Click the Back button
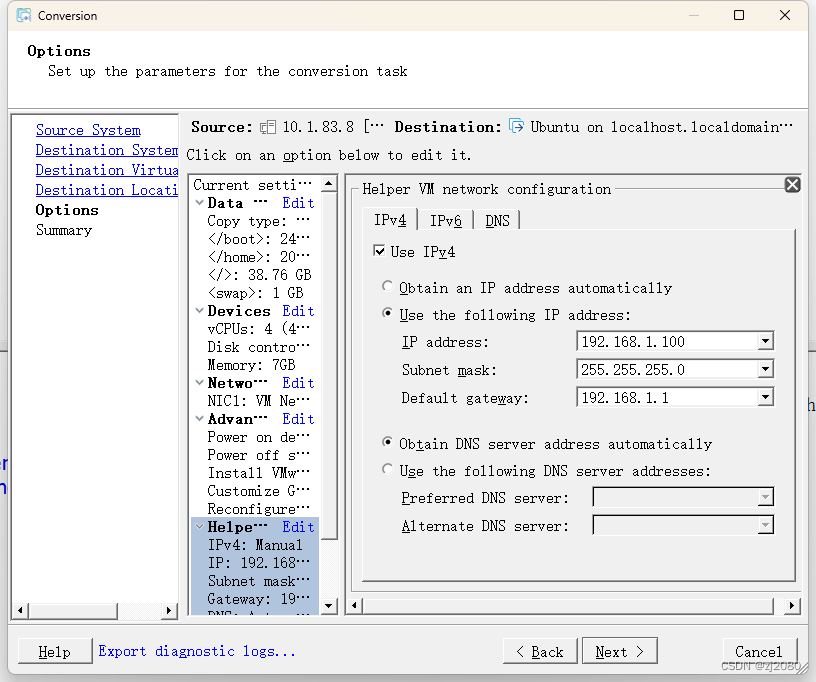The image size is (816, 682). 540,651
